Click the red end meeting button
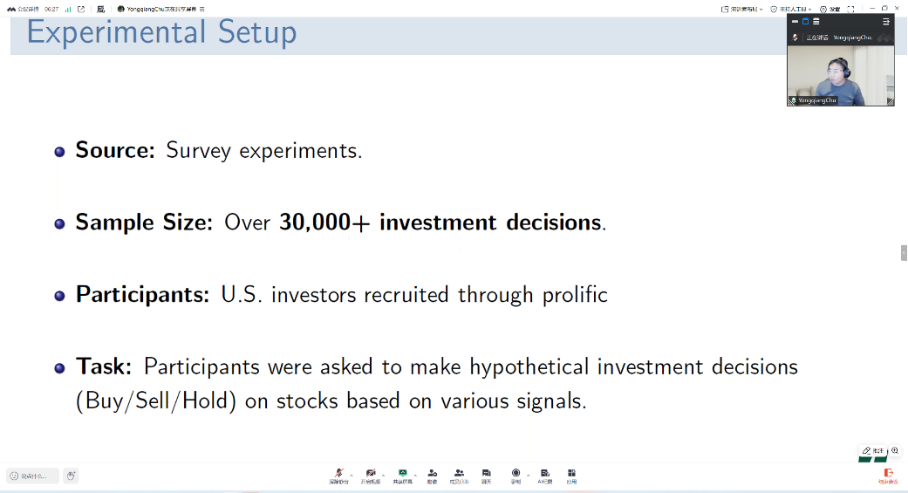This screenshot has width=908, height=493. 888,475
